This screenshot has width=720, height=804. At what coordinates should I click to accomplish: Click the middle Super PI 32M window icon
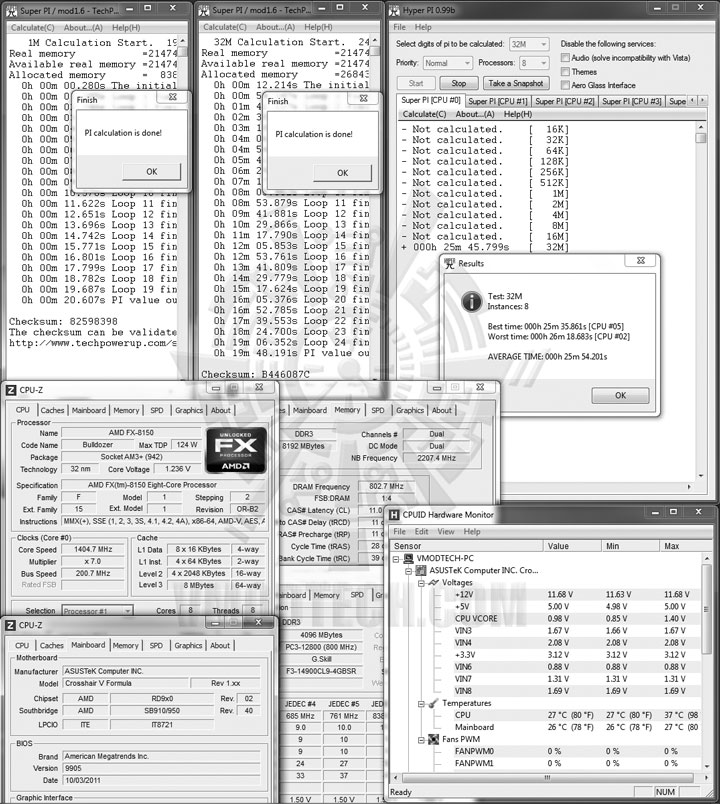[204, 10]
